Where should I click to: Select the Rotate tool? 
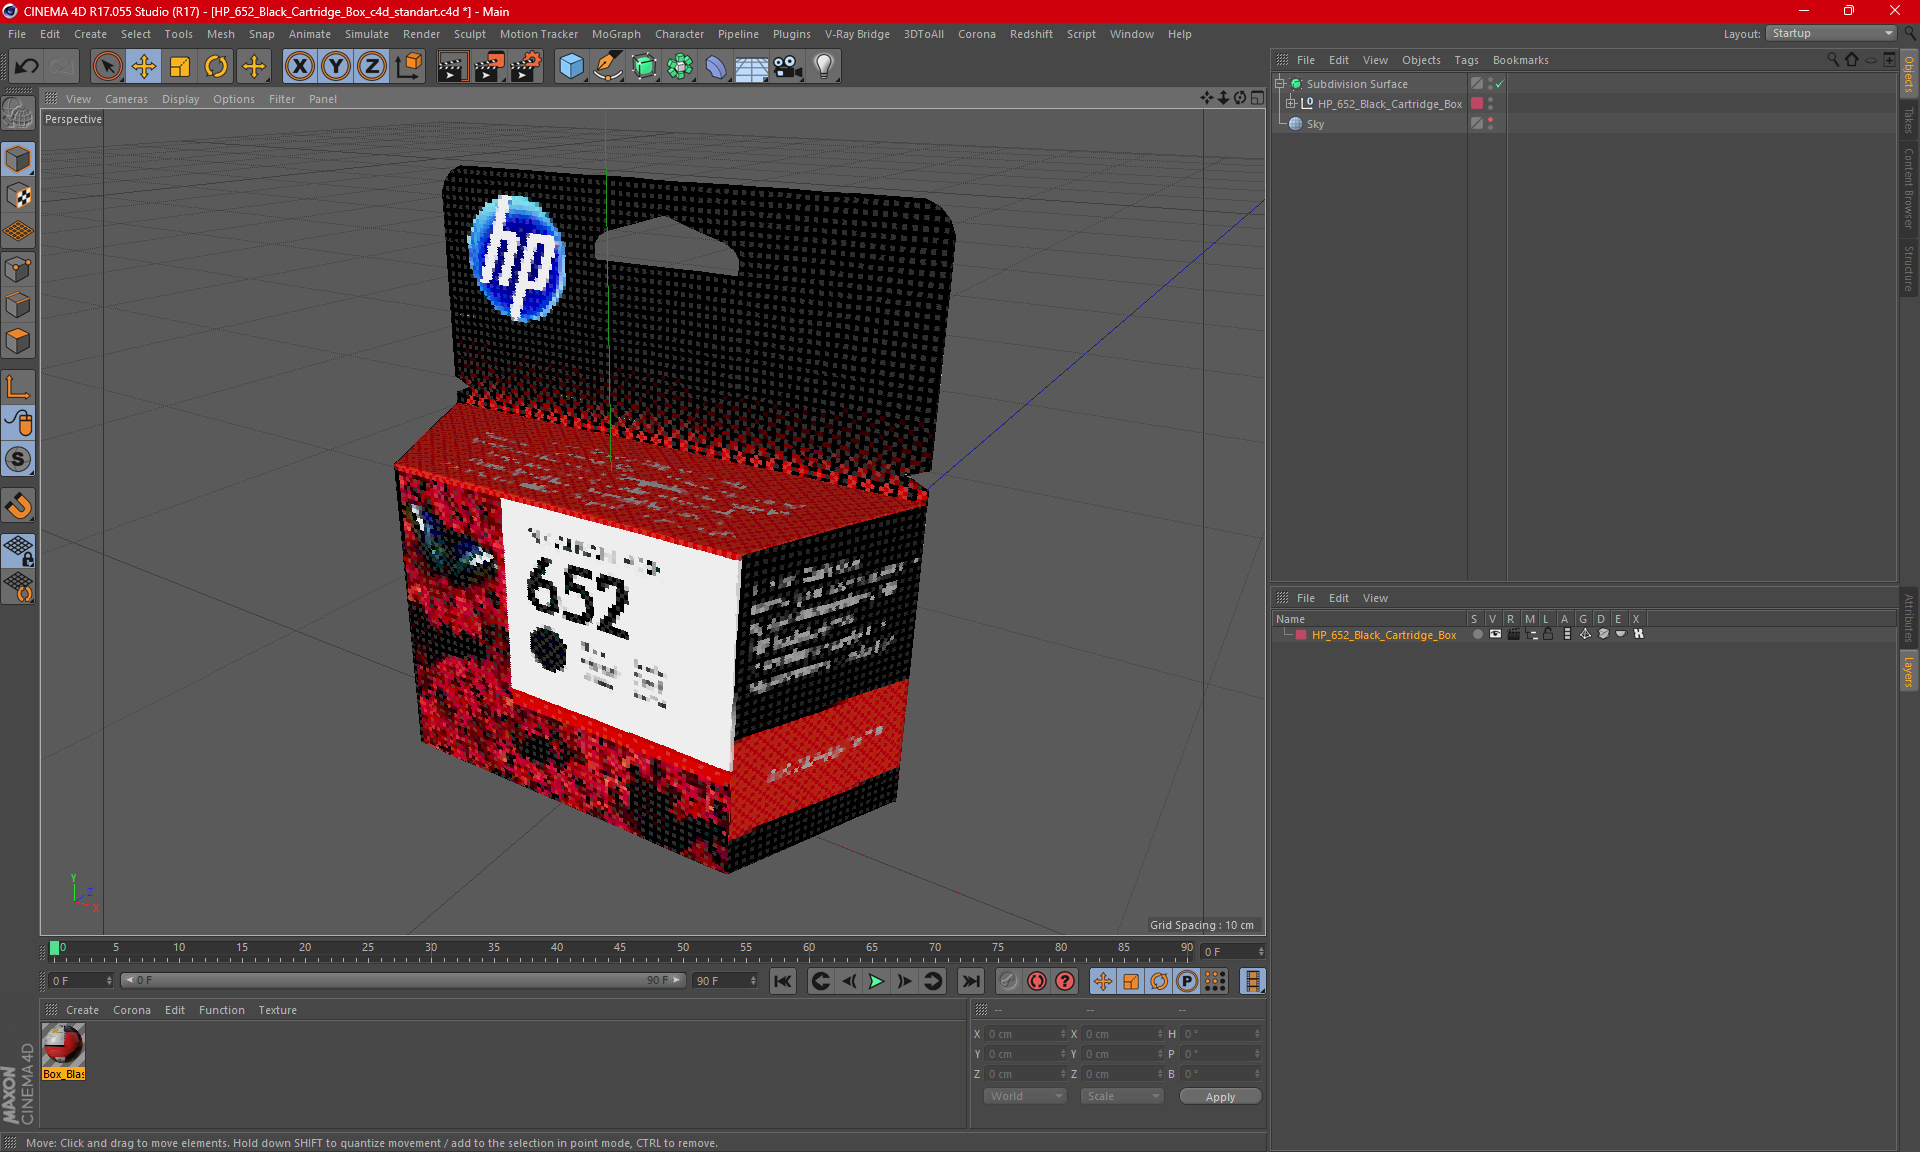[216, 66]
